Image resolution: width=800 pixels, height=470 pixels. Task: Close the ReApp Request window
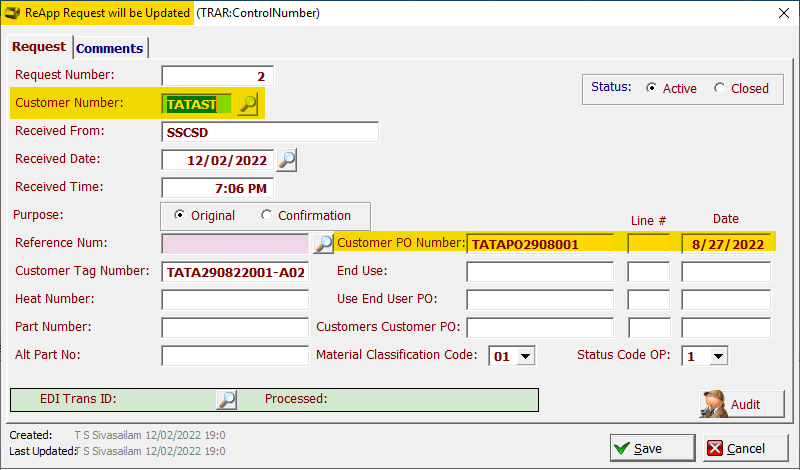[783, 13]
